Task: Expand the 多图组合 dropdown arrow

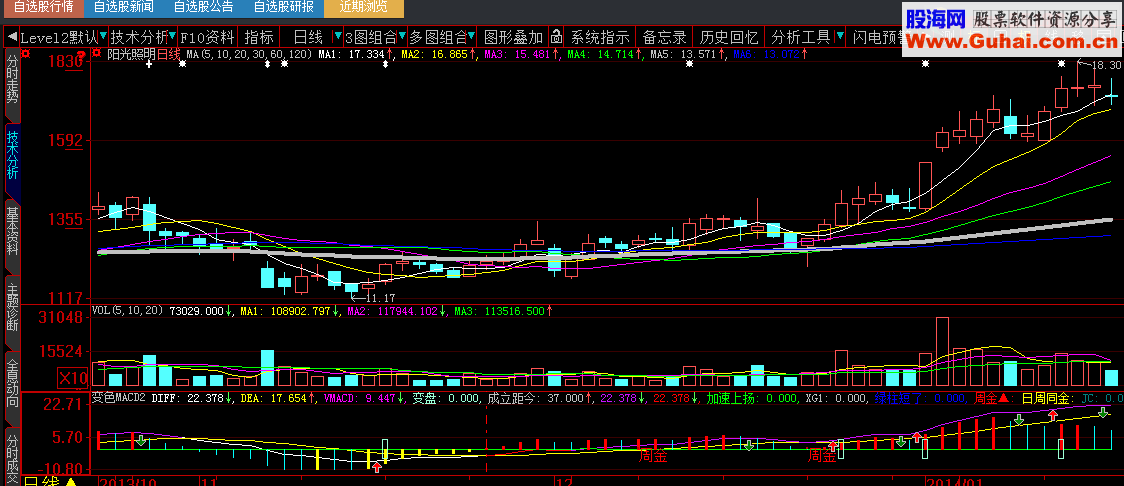Action: (472, 36)
